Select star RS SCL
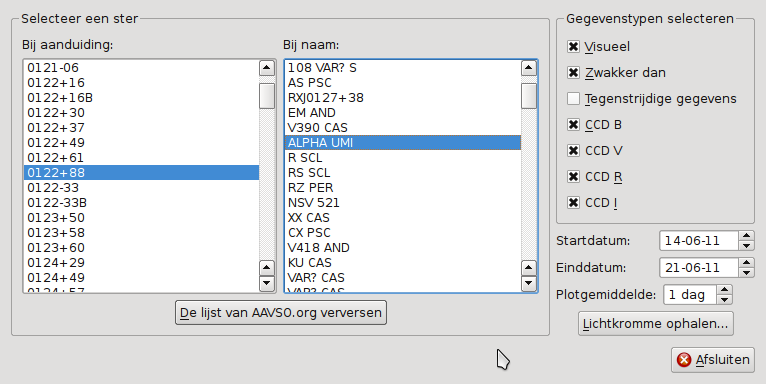 (403, 172)
